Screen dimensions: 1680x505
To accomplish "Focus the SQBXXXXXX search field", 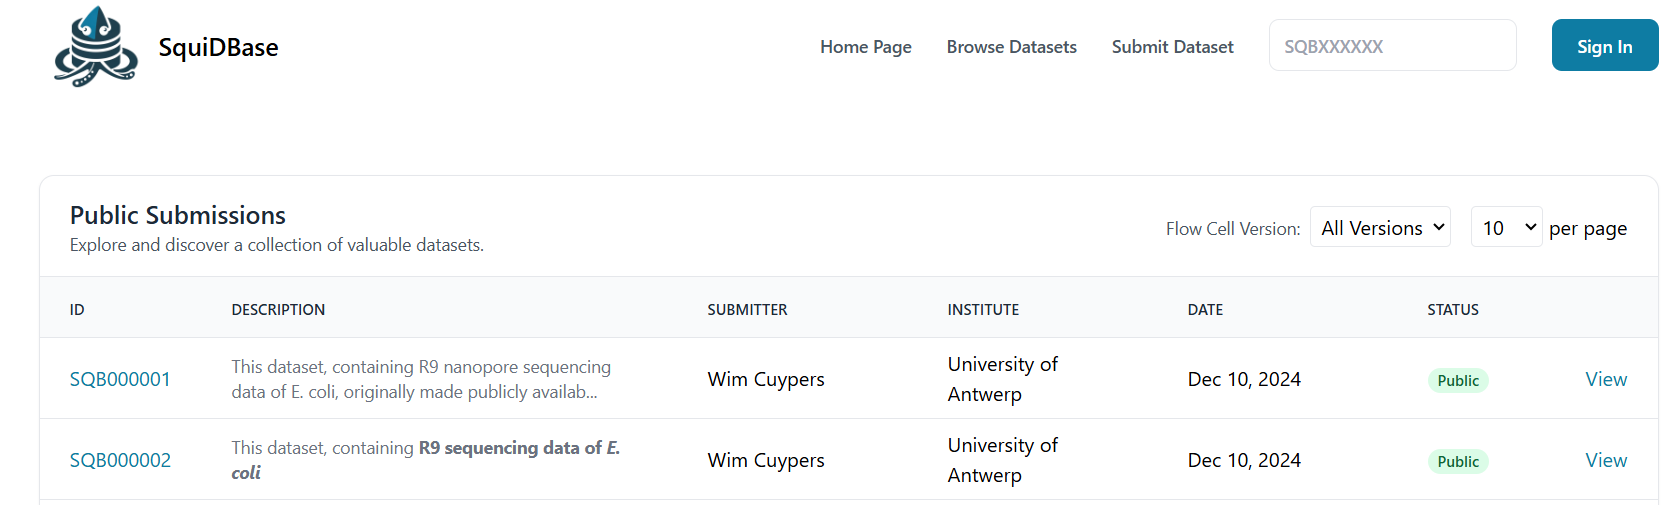I will (1393, 46).
